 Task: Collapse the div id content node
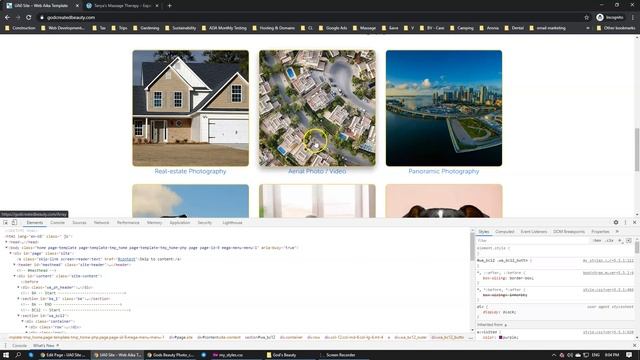[x=15, y=276]
